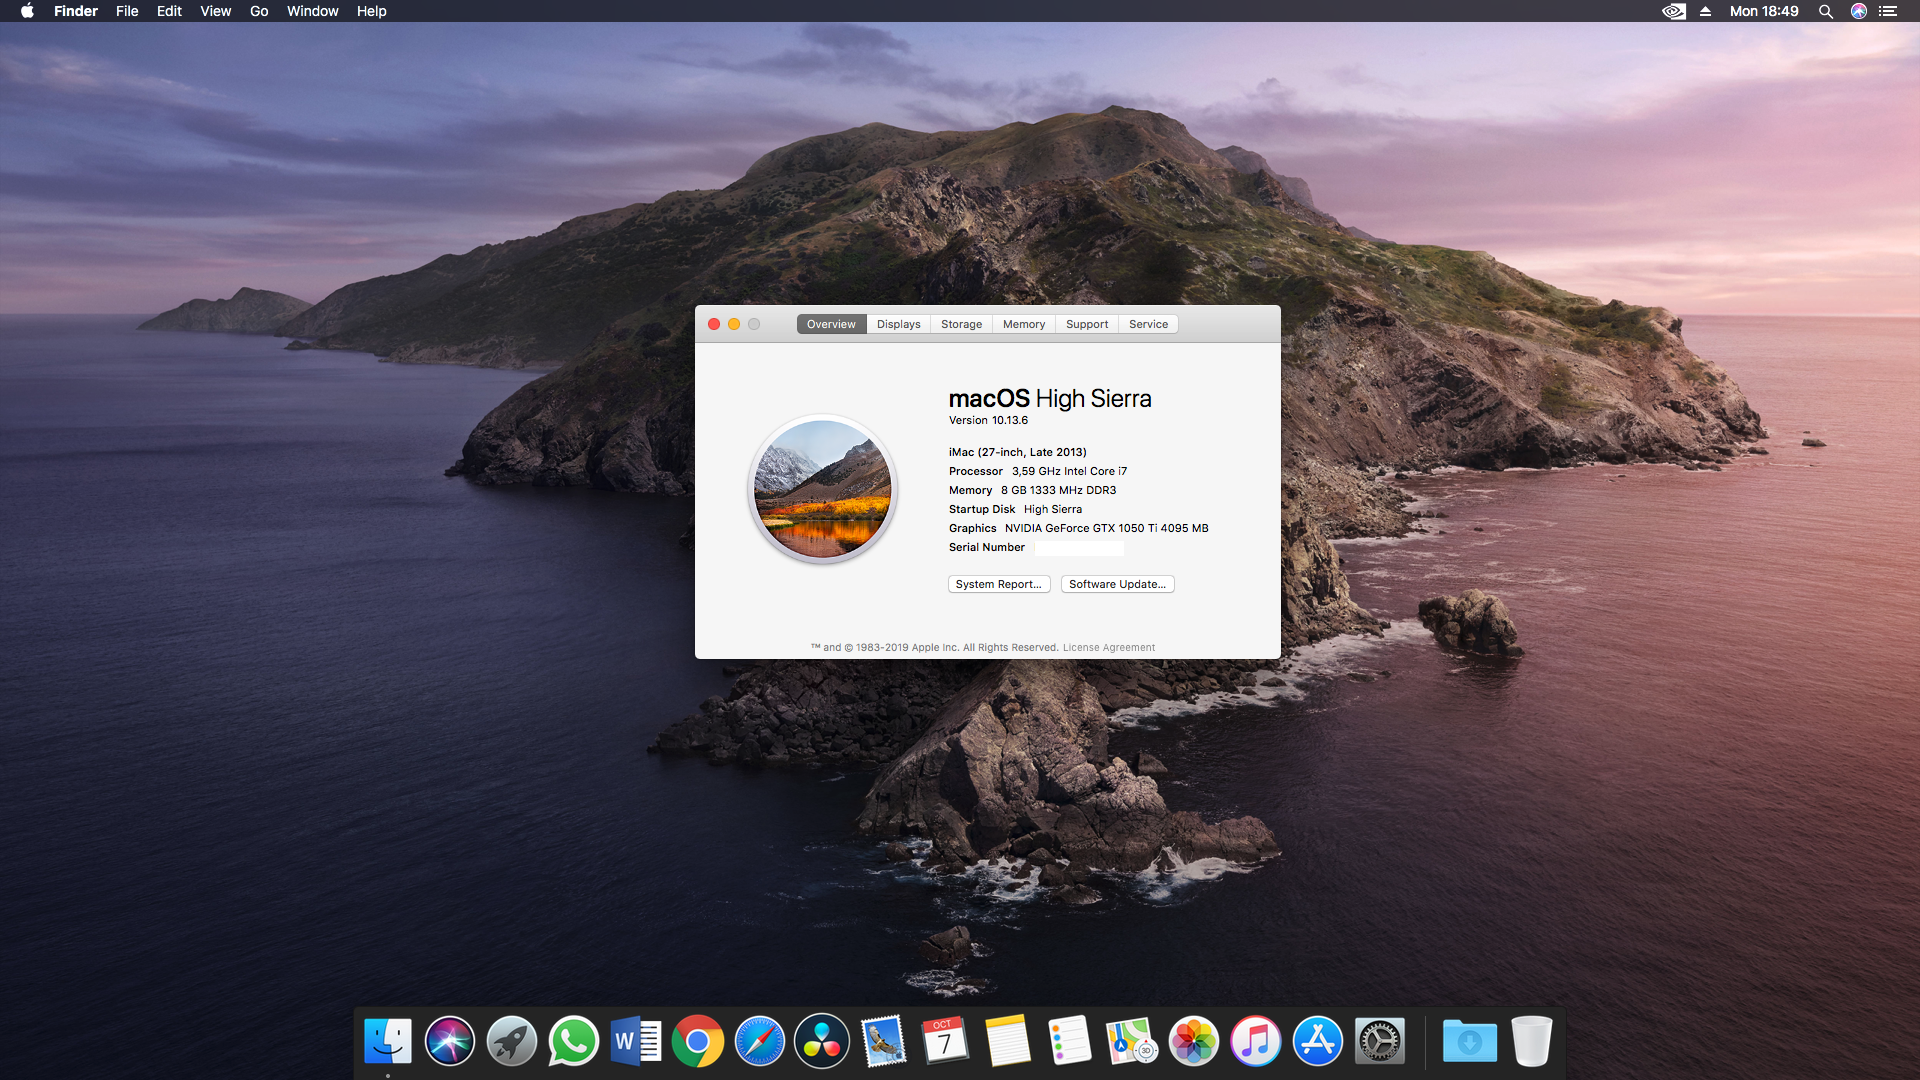Open Spotlight search magnifier icon
Viewport: 1920px width, 1080px height.
tap(1825, 11)
